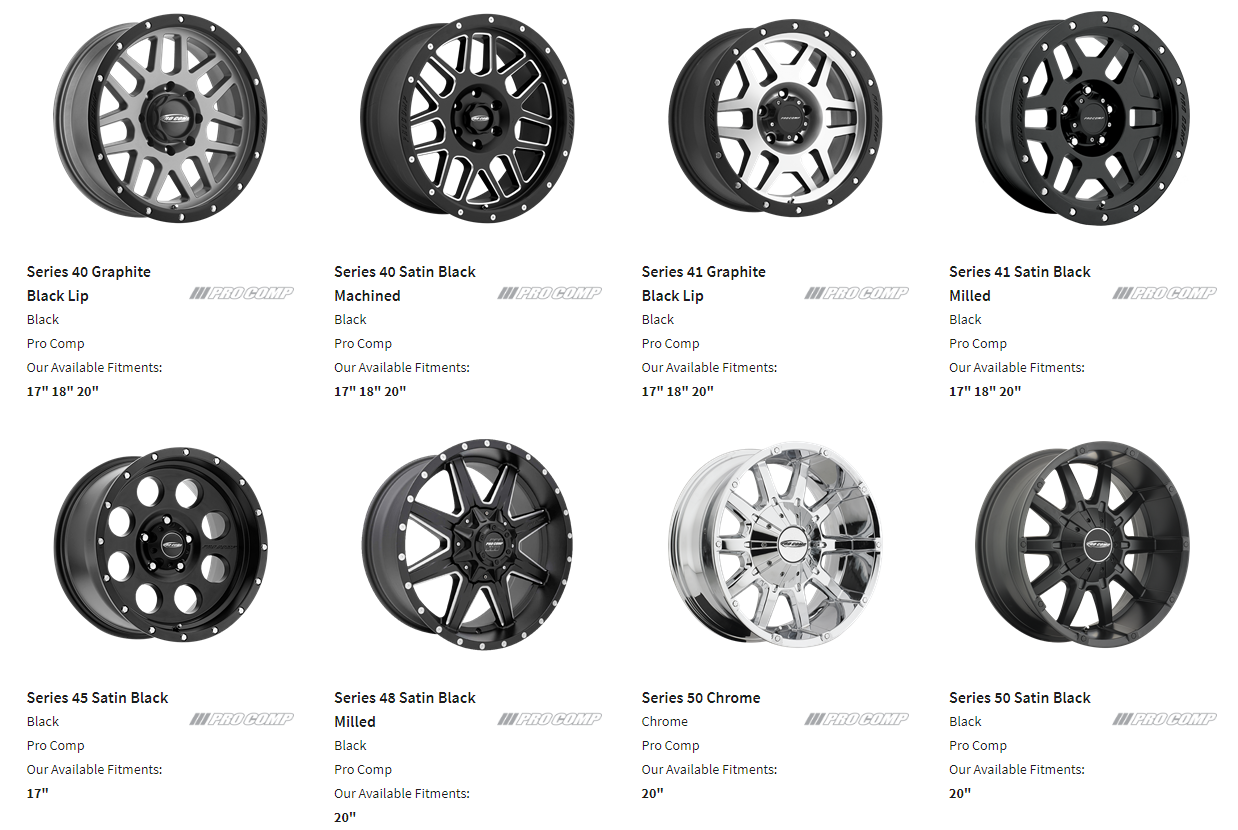1238x830 pixels.
Task: Open the Series 45 Satin Black title link
Action: click(98, 698)
